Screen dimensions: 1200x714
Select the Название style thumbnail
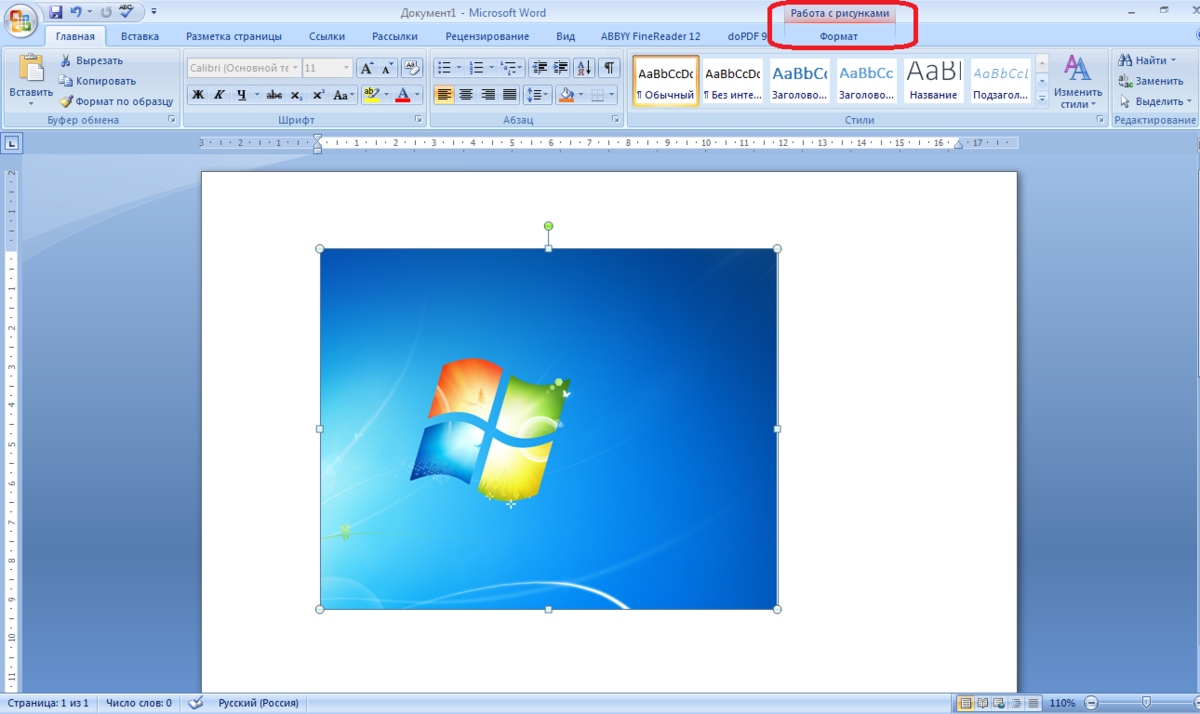pos(934,81)
